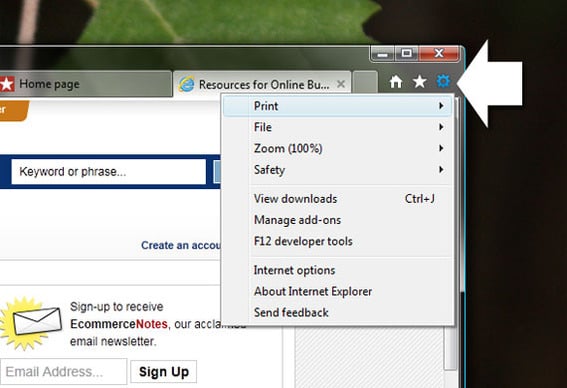
Task: Close the browser window
Action: [439, 54]
